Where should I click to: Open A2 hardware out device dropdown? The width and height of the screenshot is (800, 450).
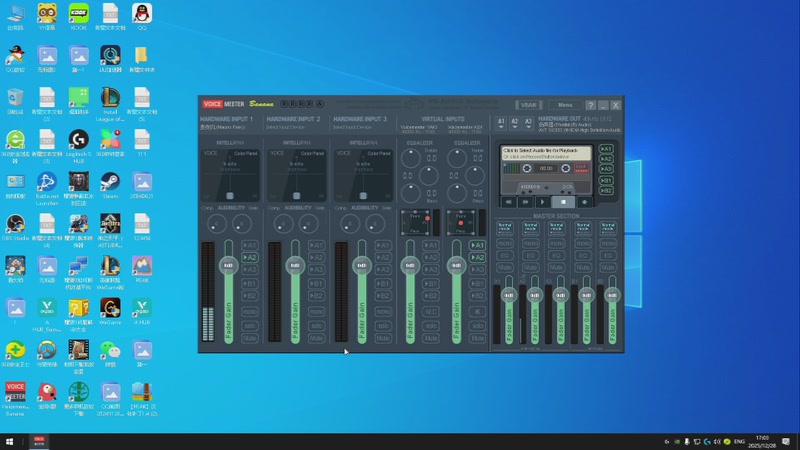[x=515, y=123]
